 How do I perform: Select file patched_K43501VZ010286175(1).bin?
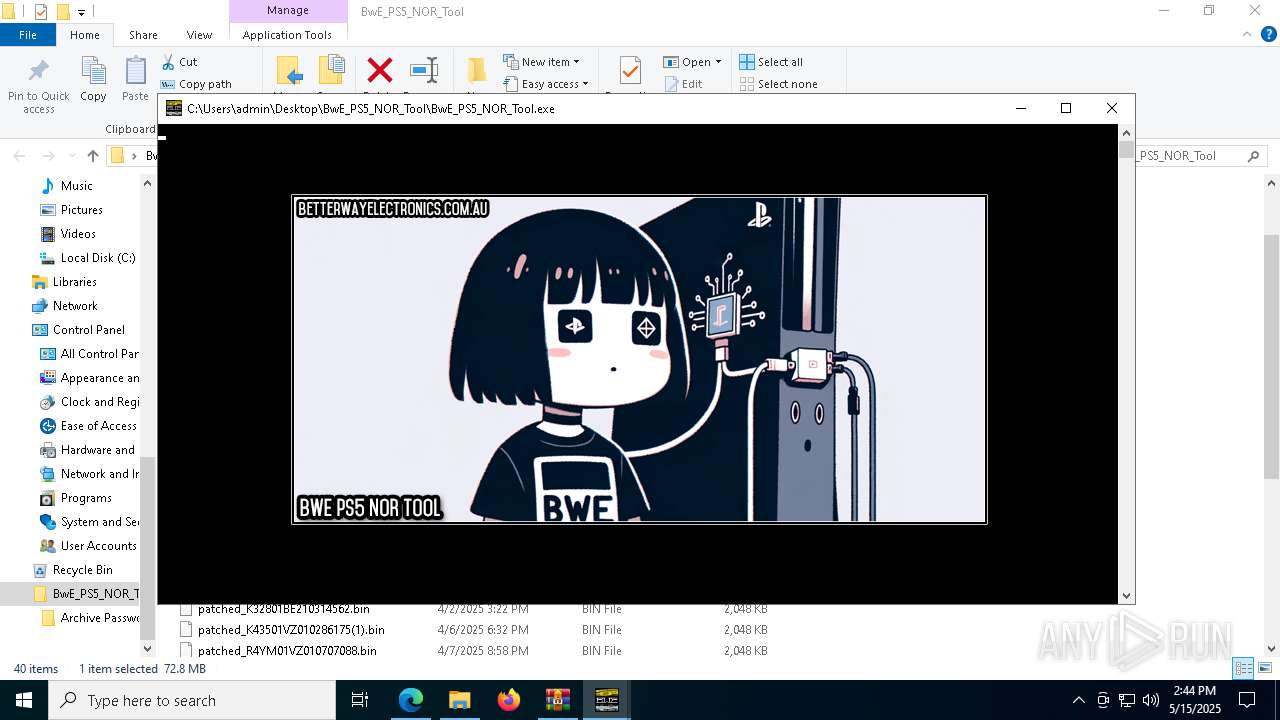(x=290, y=630)
